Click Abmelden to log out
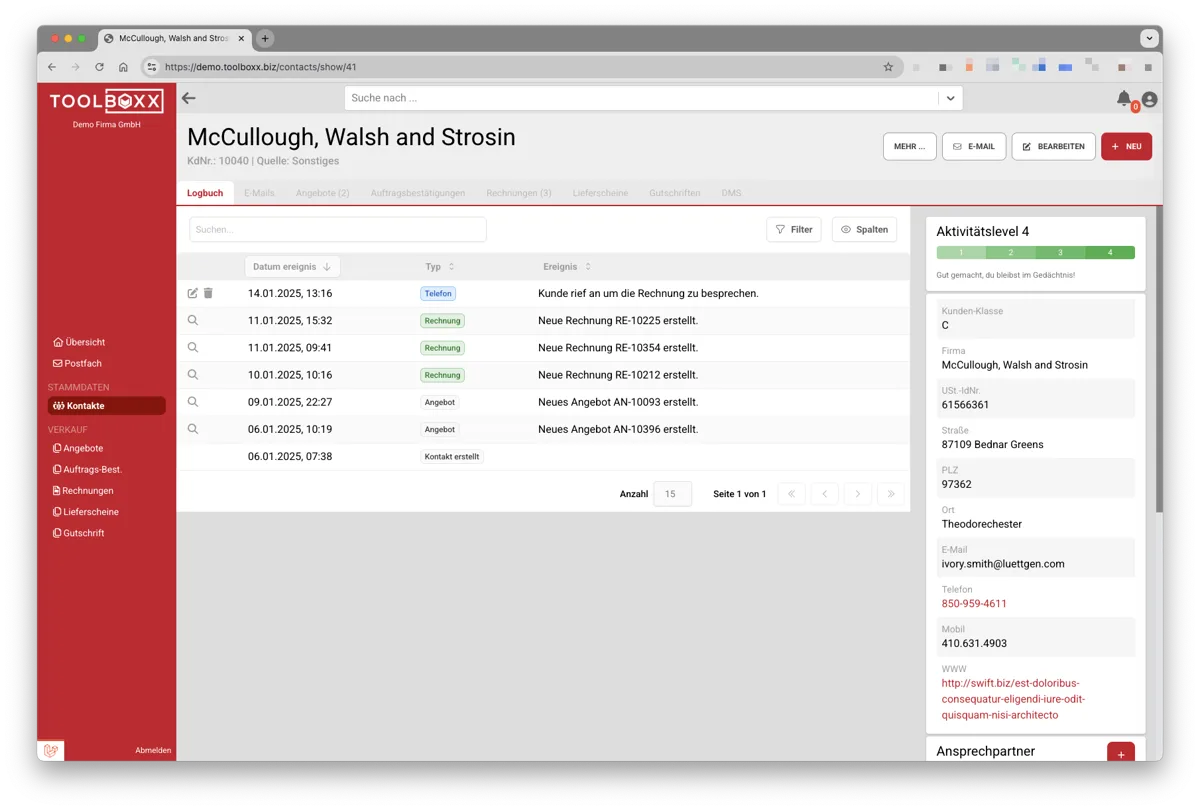 (153, 750)
